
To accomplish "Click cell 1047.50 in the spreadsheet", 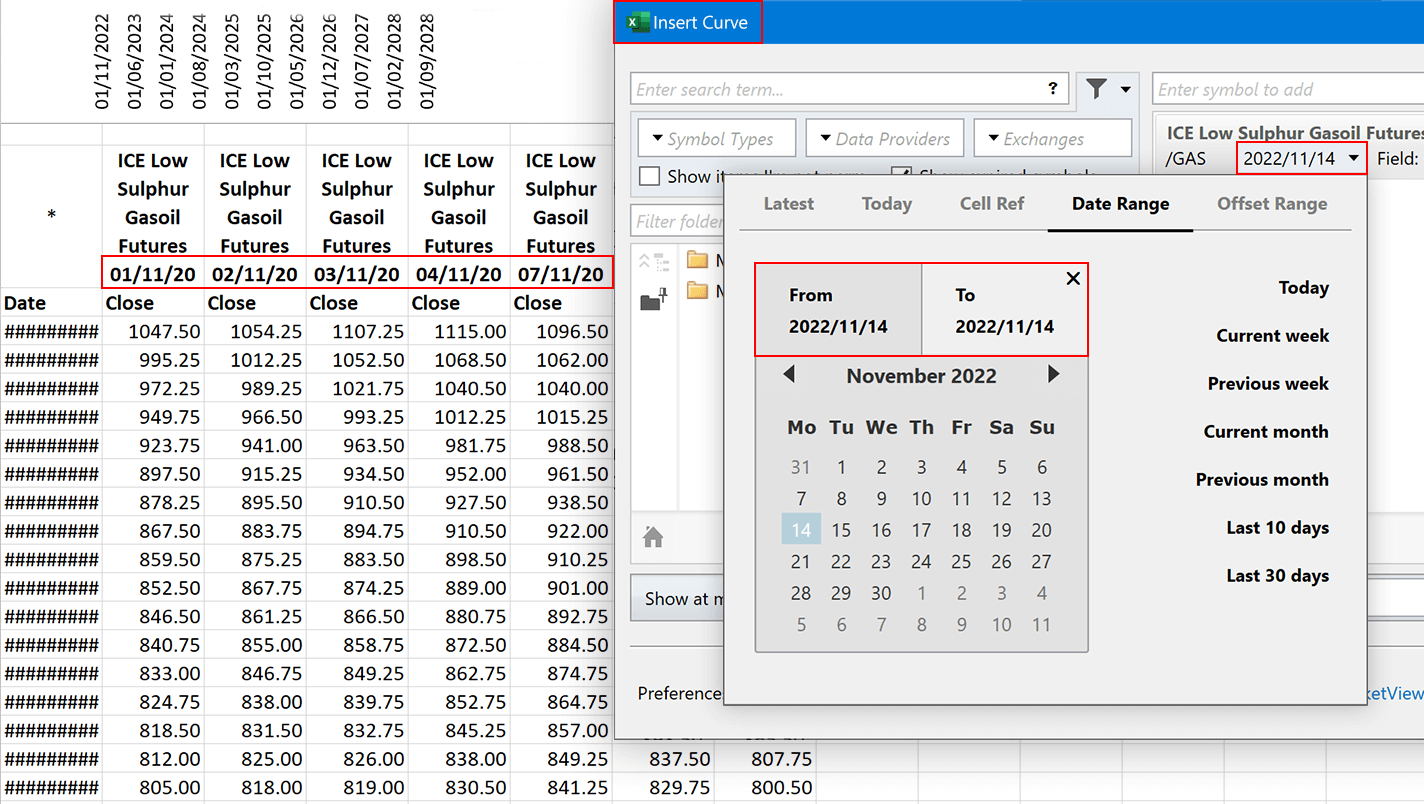I will (153, 332).
